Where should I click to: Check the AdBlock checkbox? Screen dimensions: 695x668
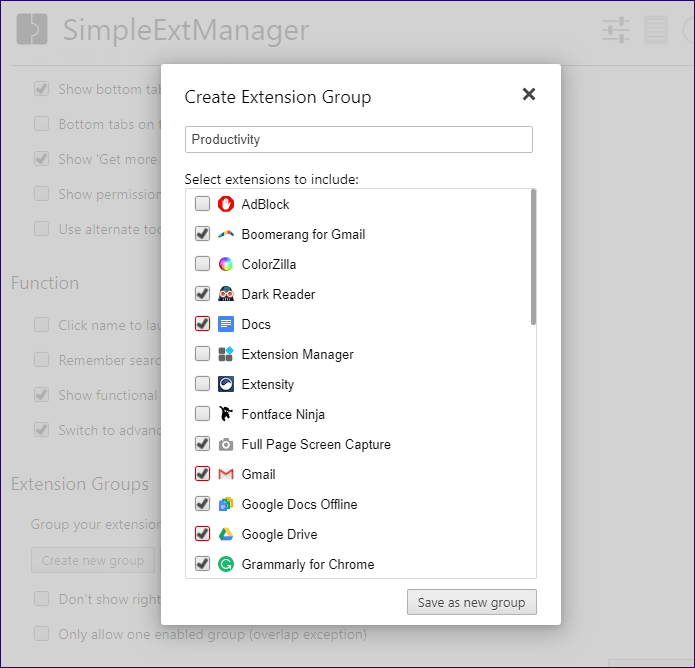tap(203, 204)
